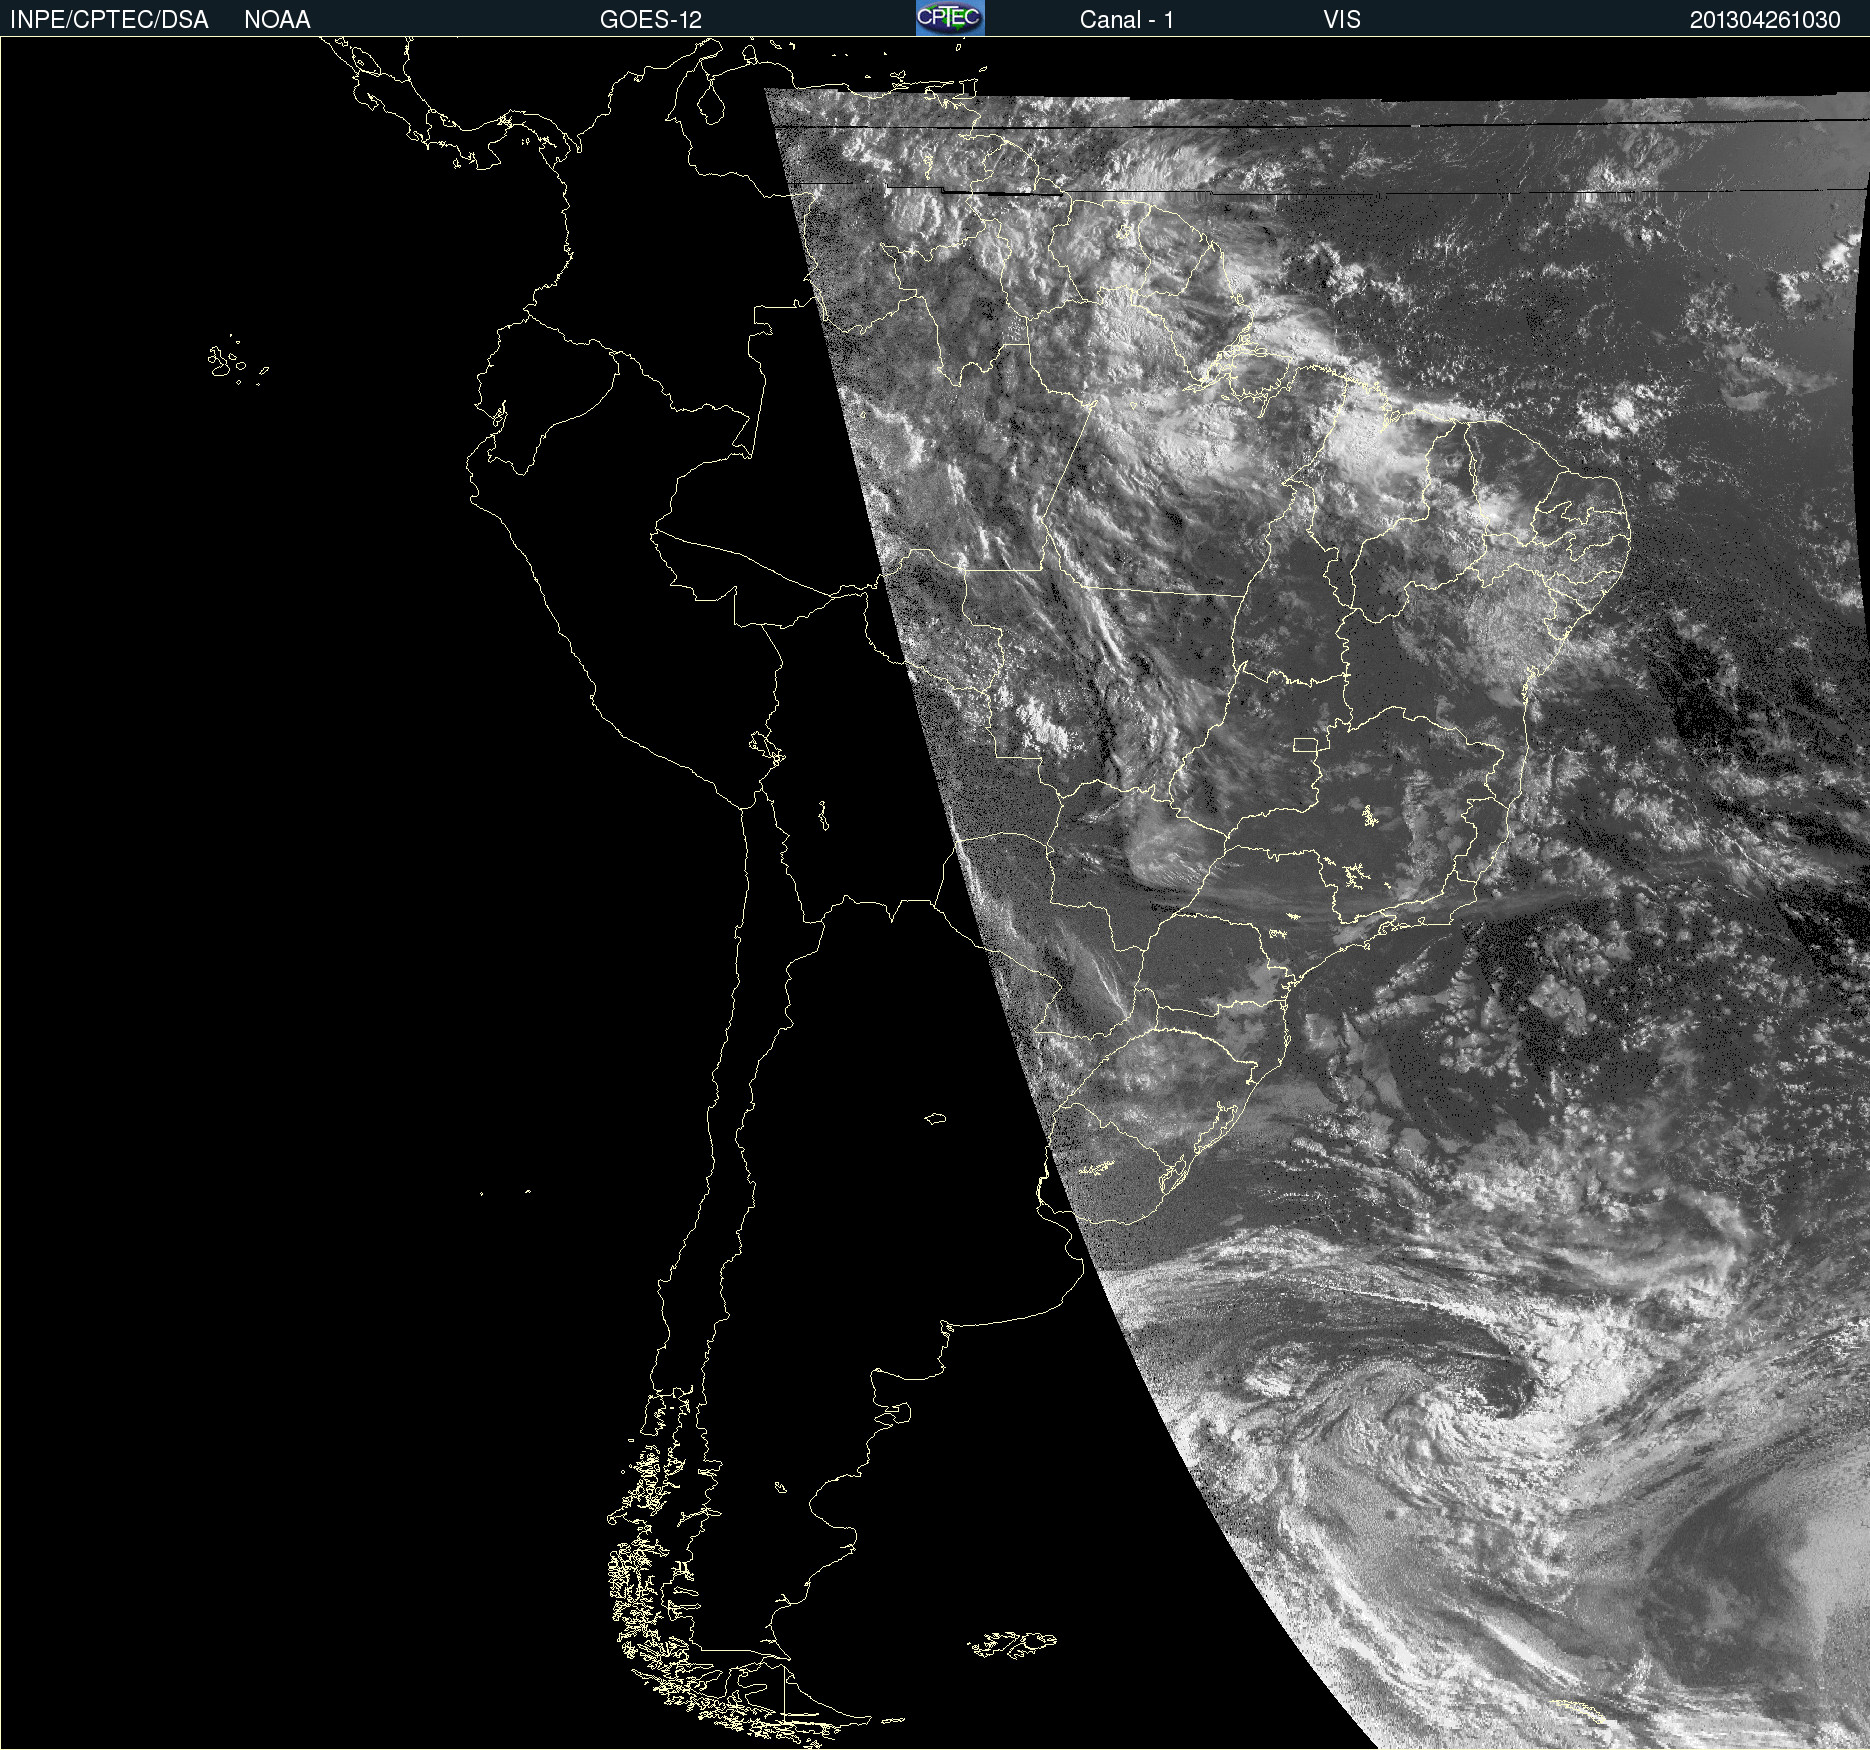Click the GOES-12 satellite label
1870x1750 pixels.
[651, 20]
